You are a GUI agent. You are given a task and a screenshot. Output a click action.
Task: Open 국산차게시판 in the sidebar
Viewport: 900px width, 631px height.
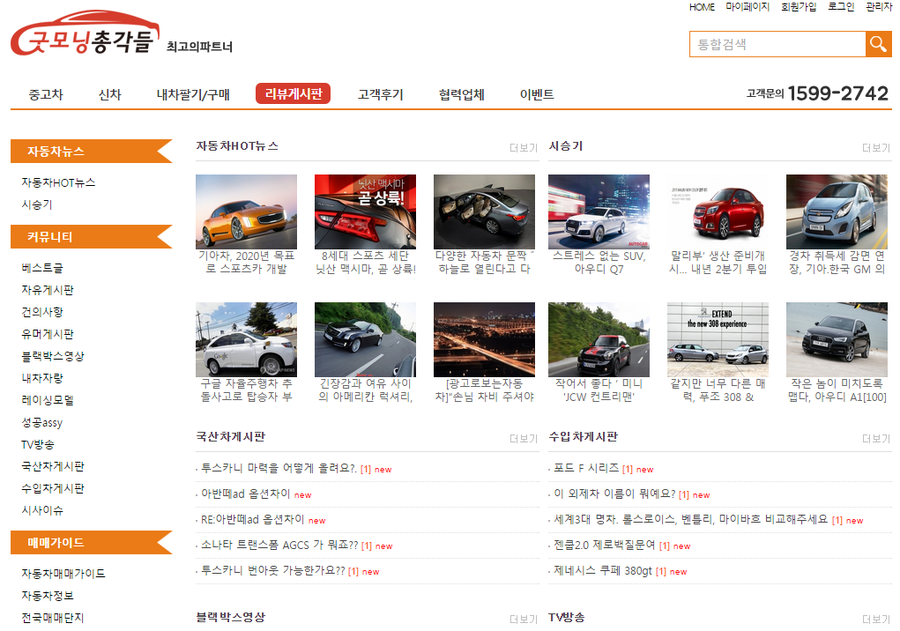(x=53, y=466)
